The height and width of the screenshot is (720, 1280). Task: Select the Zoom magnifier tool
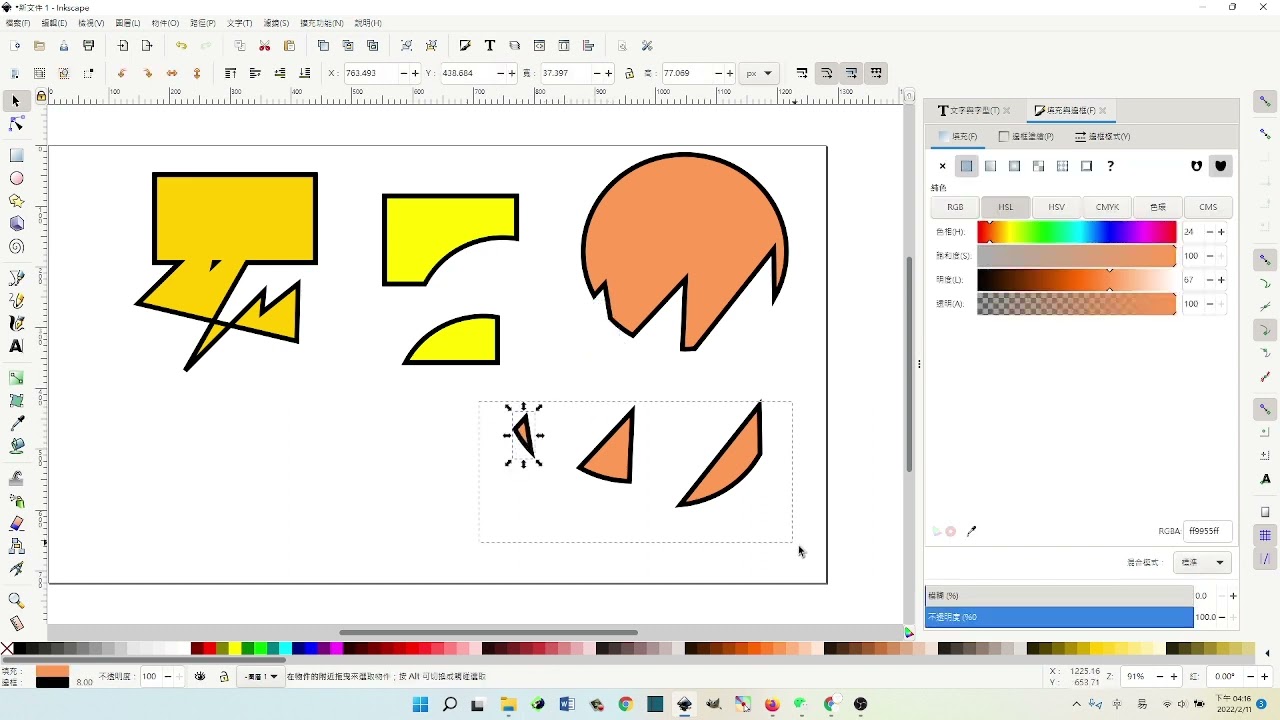coord(16,601)
